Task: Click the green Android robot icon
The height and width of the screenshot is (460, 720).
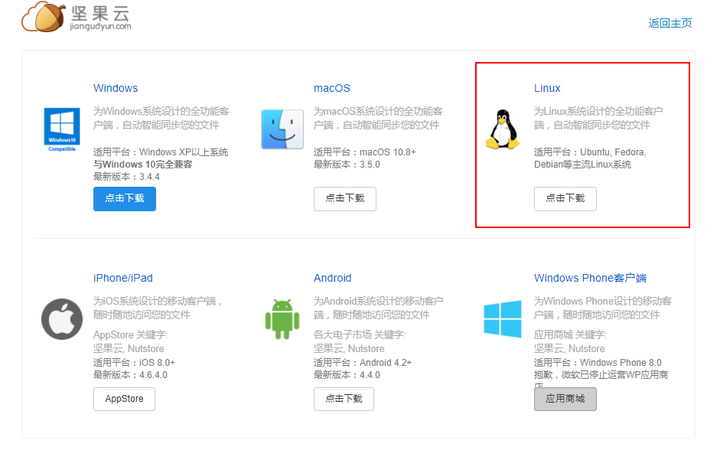Action: (x=282, y=319)
